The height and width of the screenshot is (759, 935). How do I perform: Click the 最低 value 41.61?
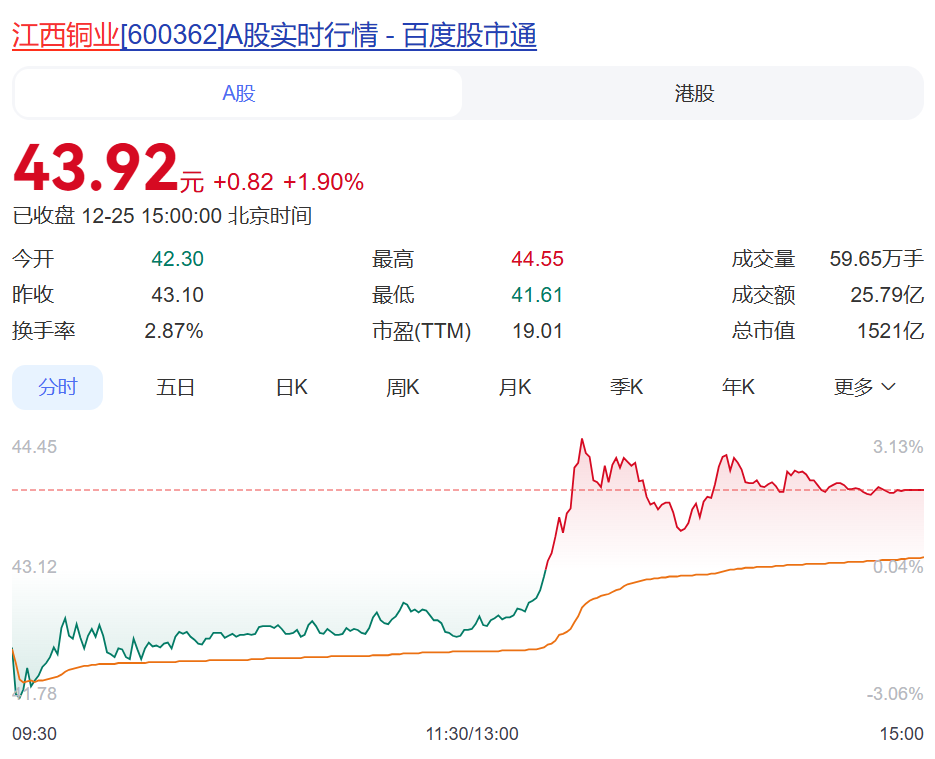click(x=537, y=295)
